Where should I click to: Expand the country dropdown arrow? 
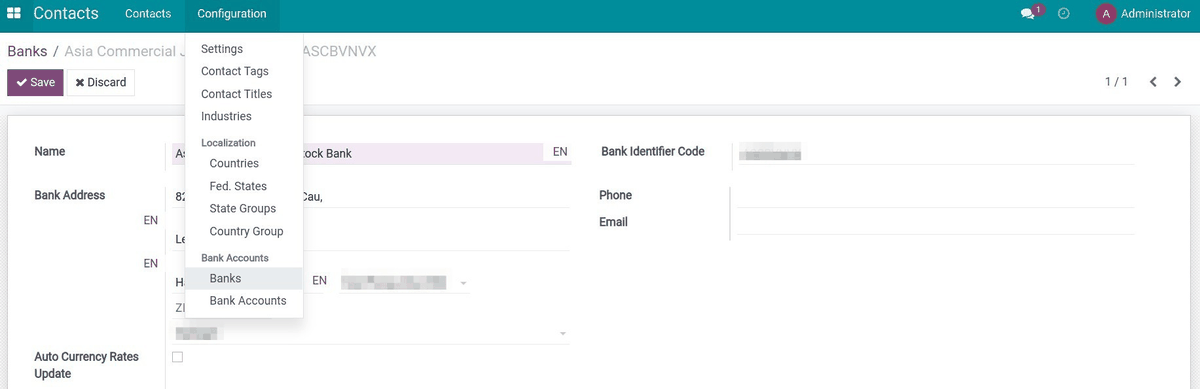[562, 333]
